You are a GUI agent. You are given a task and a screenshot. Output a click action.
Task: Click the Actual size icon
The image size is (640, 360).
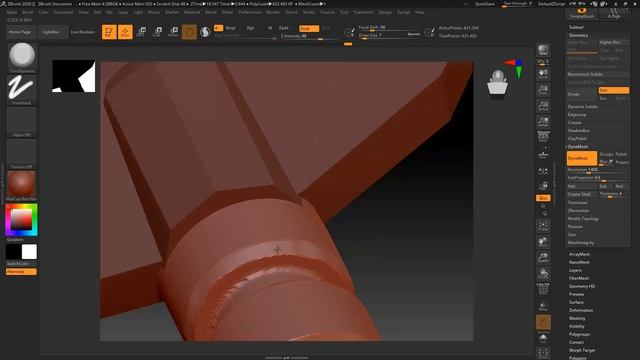pyautogui.click(x=543, y=106)
